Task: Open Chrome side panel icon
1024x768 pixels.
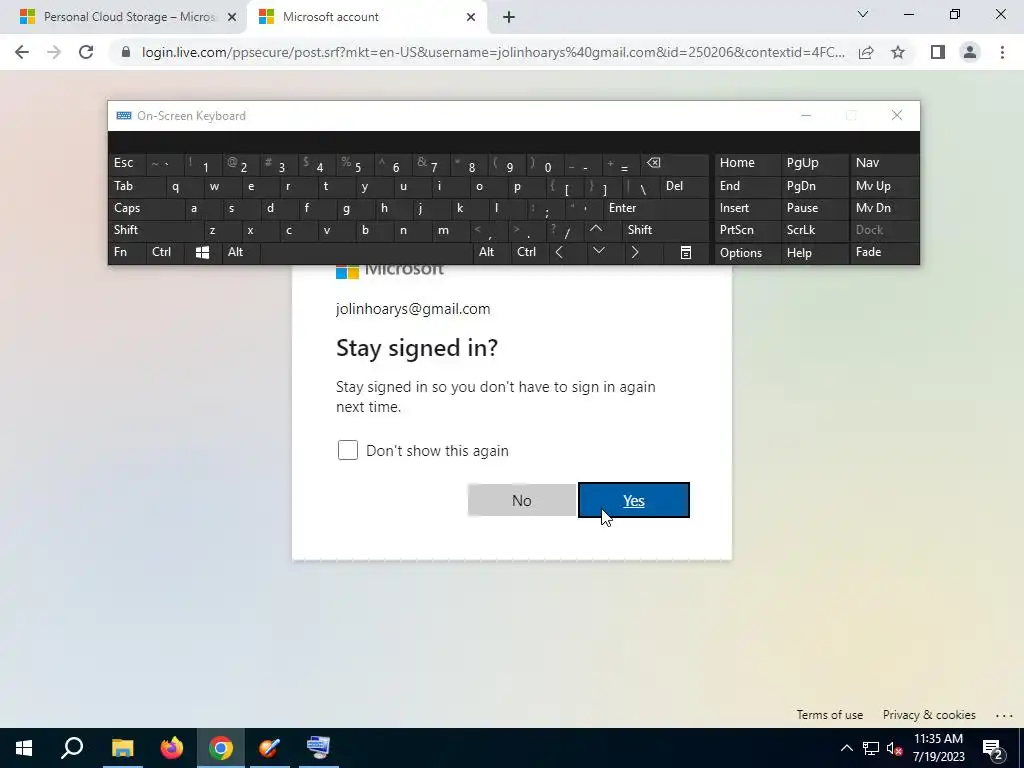Action: click(x=938, y=52)
